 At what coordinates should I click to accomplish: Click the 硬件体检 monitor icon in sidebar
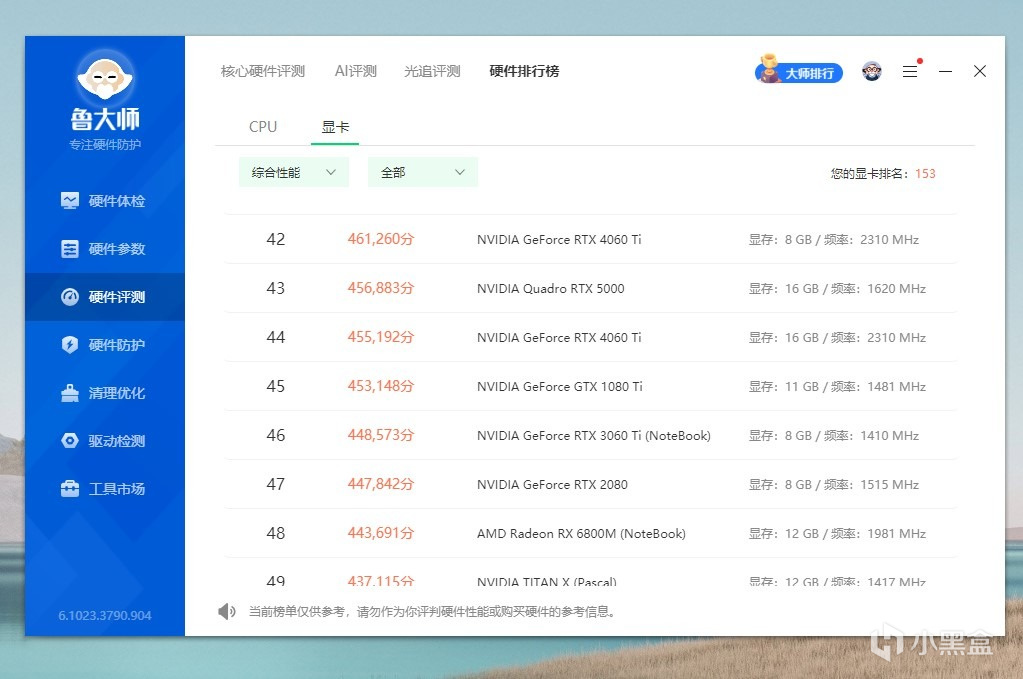point(70,201)
